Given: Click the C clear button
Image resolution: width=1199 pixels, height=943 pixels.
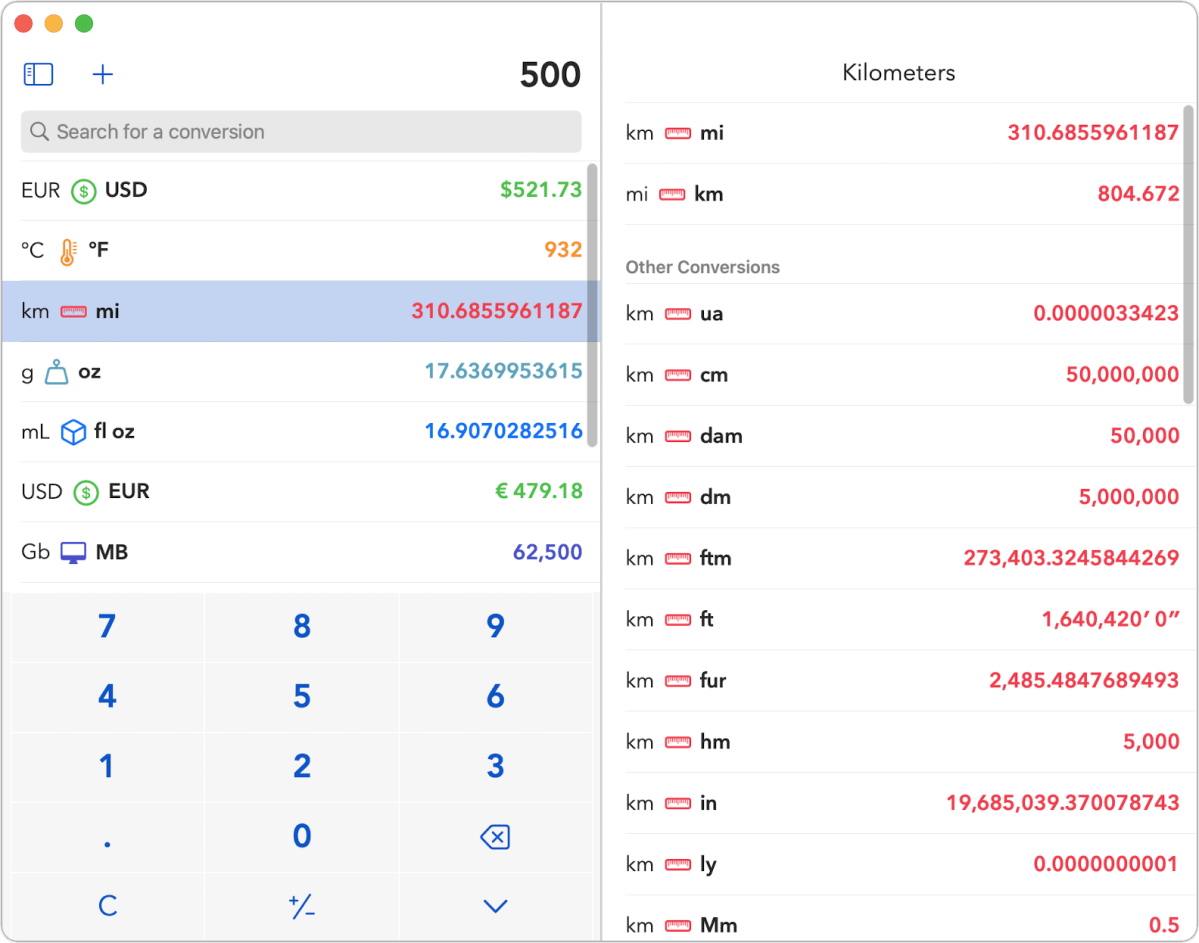Looking at the screenshot, I should coord(108,906).
